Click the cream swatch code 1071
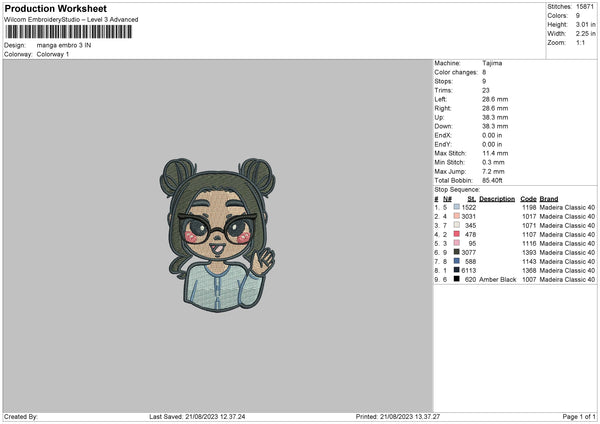Viewport: 600px width, 424px height. [x=457, y=225]
